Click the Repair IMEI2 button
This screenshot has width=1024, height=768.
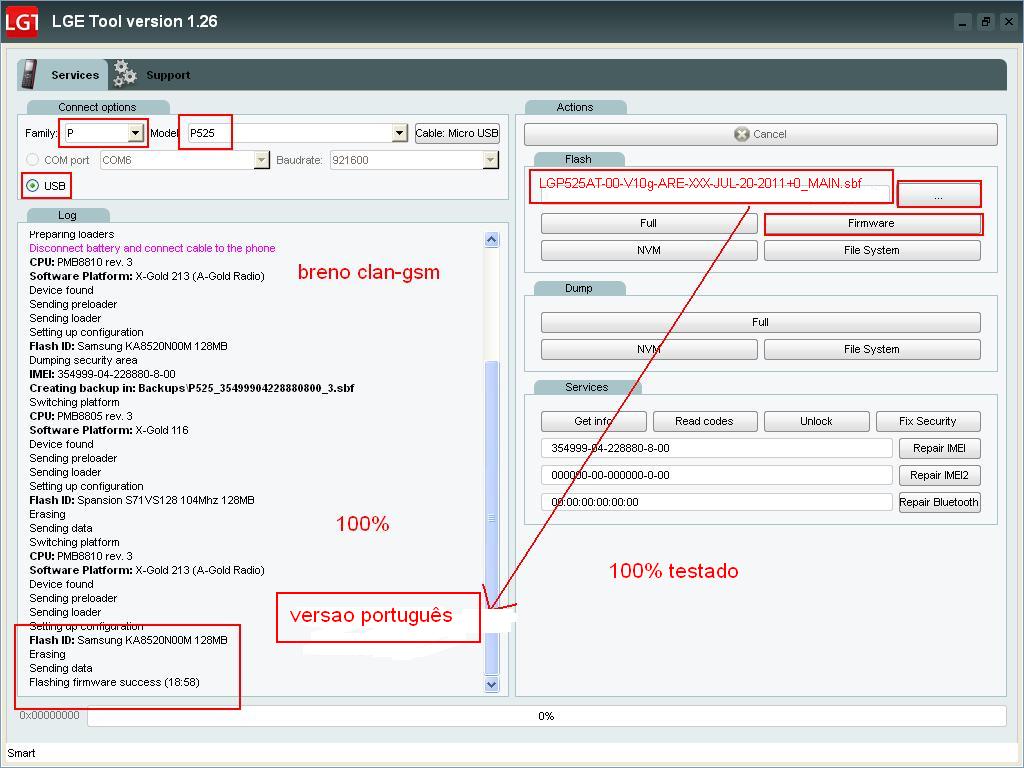[x=939, y=475]
